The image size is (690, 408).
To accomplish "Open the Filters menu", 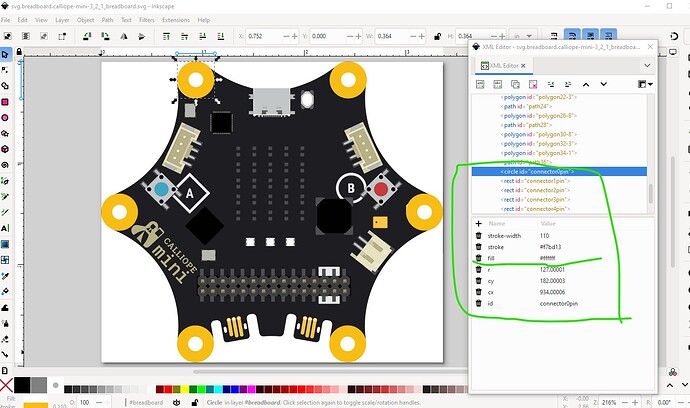I will coord(147,20).
